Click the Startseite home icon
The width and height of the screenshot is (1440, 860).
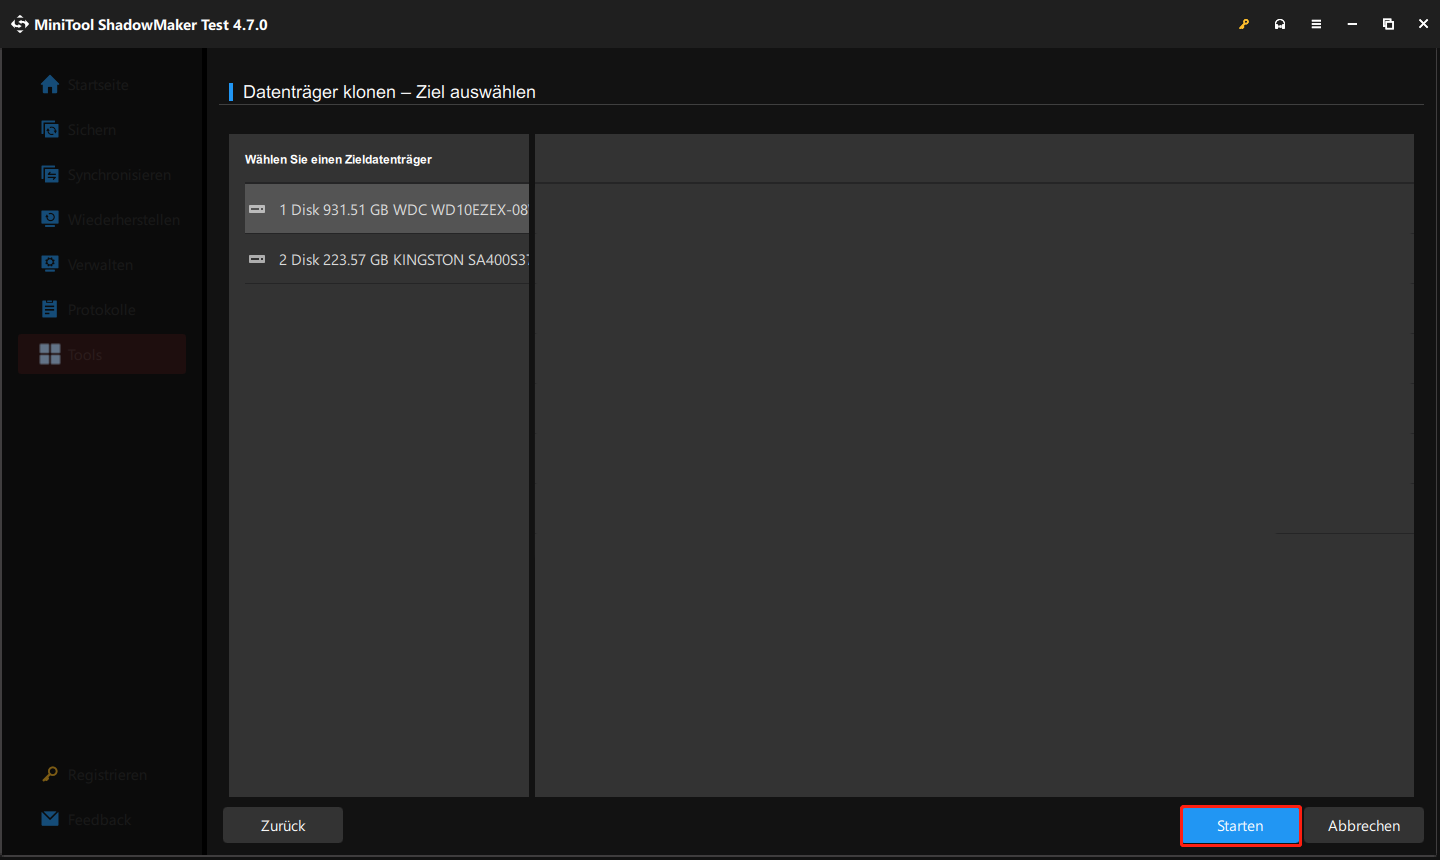(50, 85)
